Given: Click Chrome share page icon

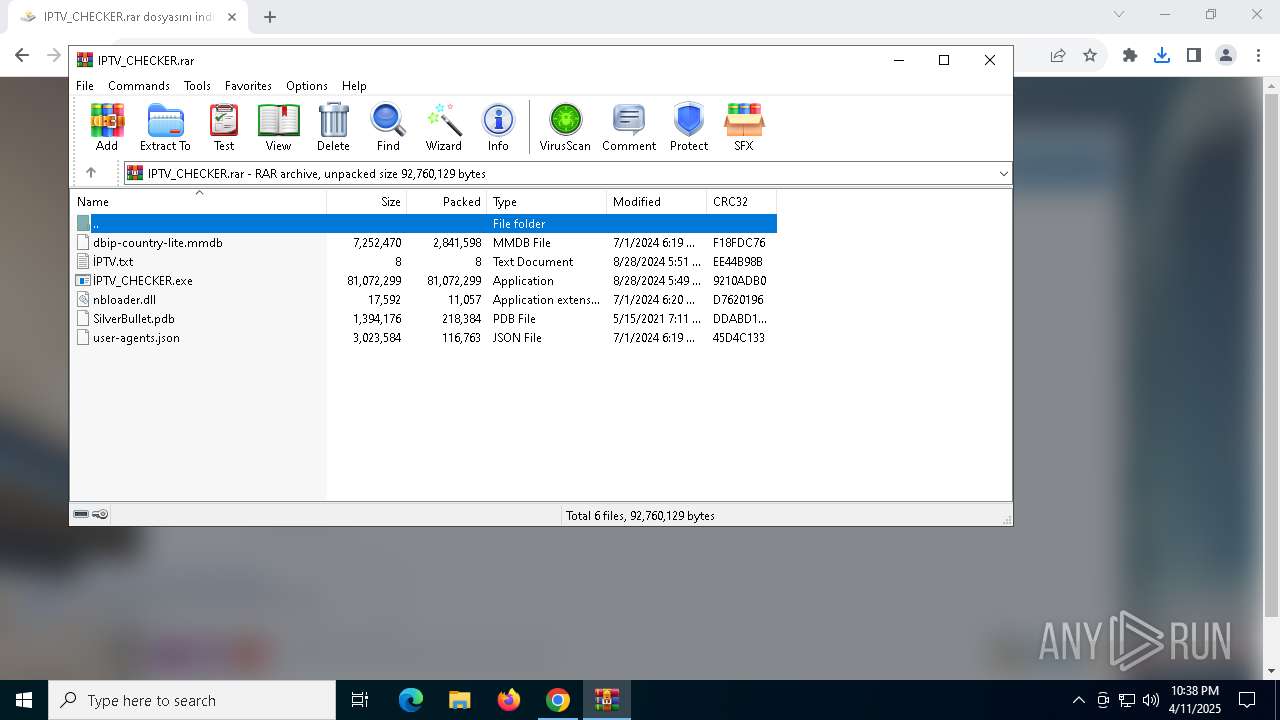Looking at the screenshot, I should (x=1058, y=55).
